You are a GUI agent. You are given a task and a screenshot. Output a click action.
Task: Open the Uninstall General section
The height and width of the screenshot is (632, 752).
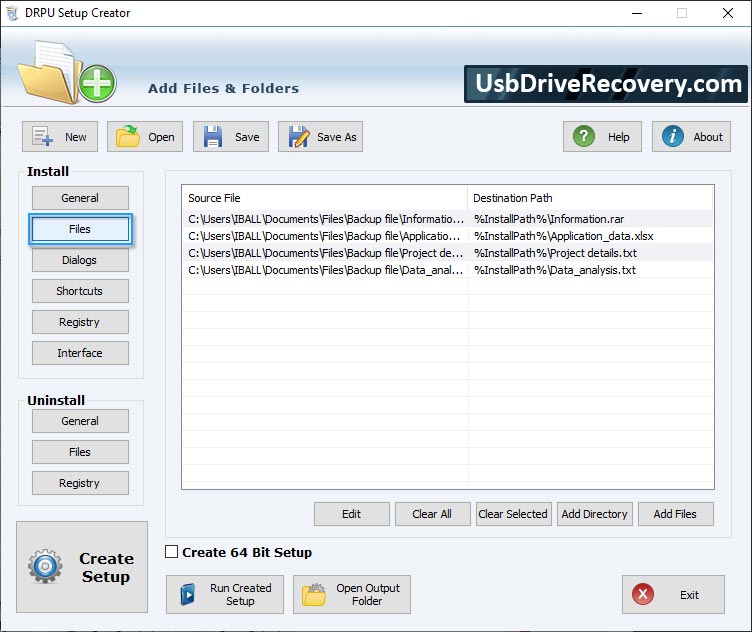click(x=80, y=421)
